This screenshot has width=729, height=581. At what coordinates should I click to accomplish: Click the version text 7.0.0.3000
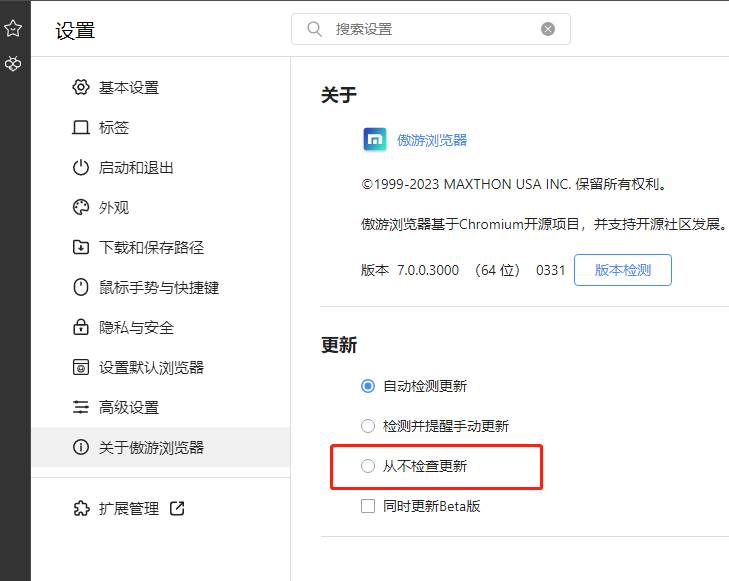(428, 270)
